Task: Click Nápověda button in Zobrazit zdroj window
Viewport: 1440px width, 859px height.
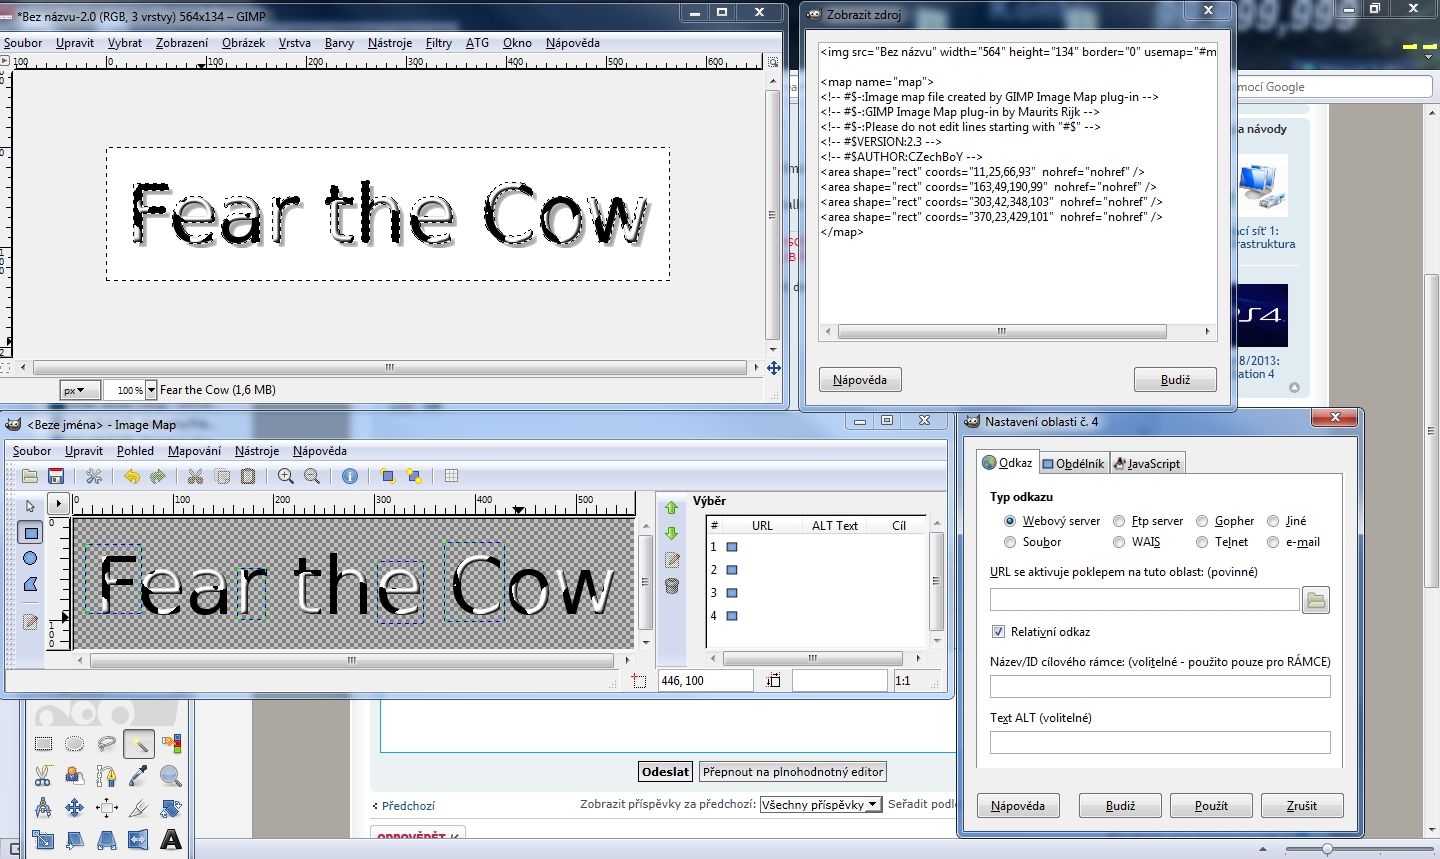Action: pos(860,380)
